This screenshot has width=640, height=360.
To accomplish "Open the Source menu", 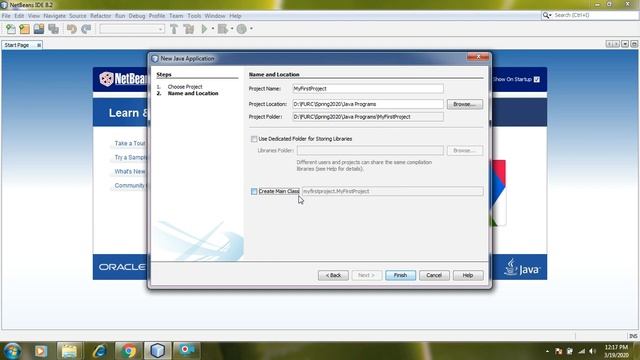I will coord(78,16).
